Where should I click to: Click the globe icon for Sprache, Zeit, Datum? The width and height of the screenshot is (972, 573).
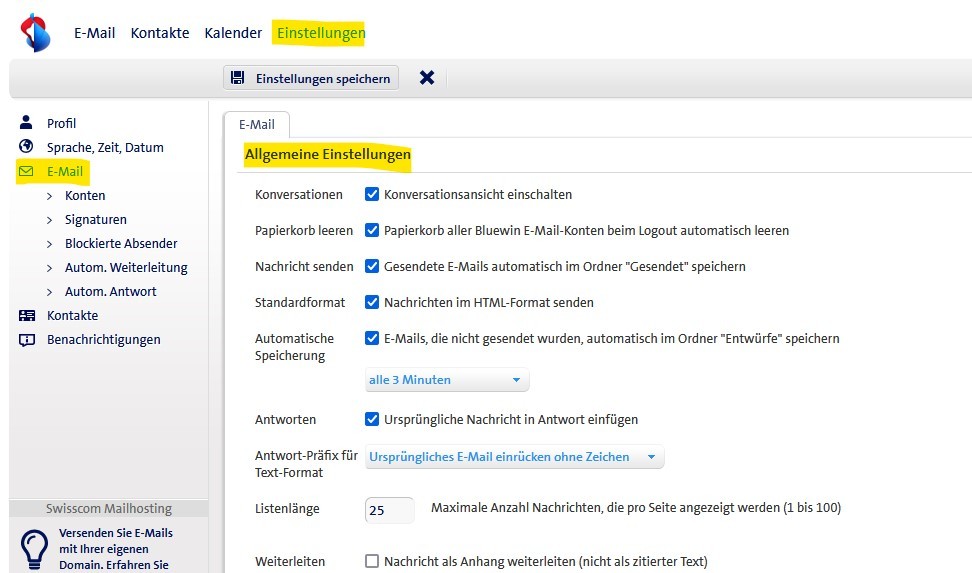[x=27, y=147]
